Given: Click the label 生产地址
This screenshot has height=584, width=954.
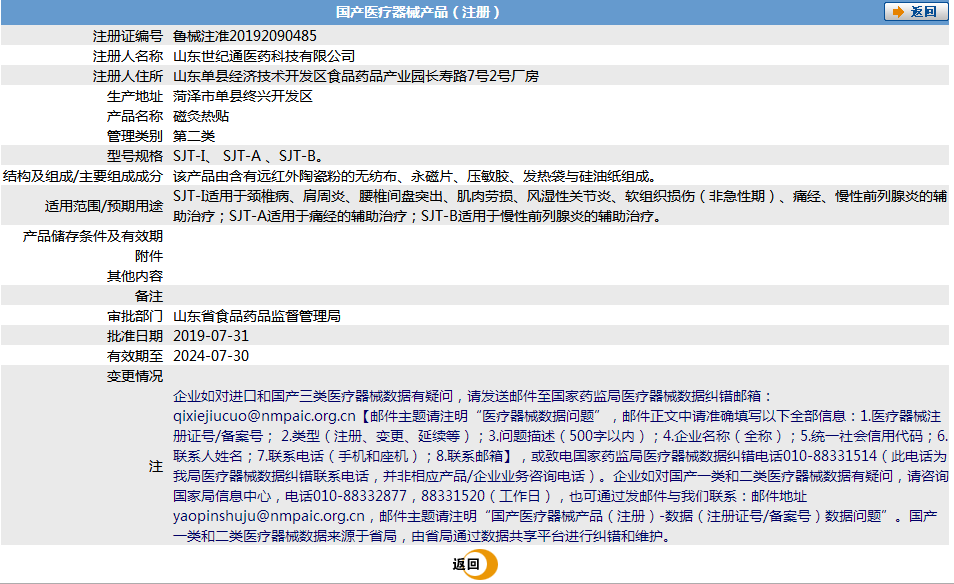Looking at the screenshot, I should tap(135, 96).
